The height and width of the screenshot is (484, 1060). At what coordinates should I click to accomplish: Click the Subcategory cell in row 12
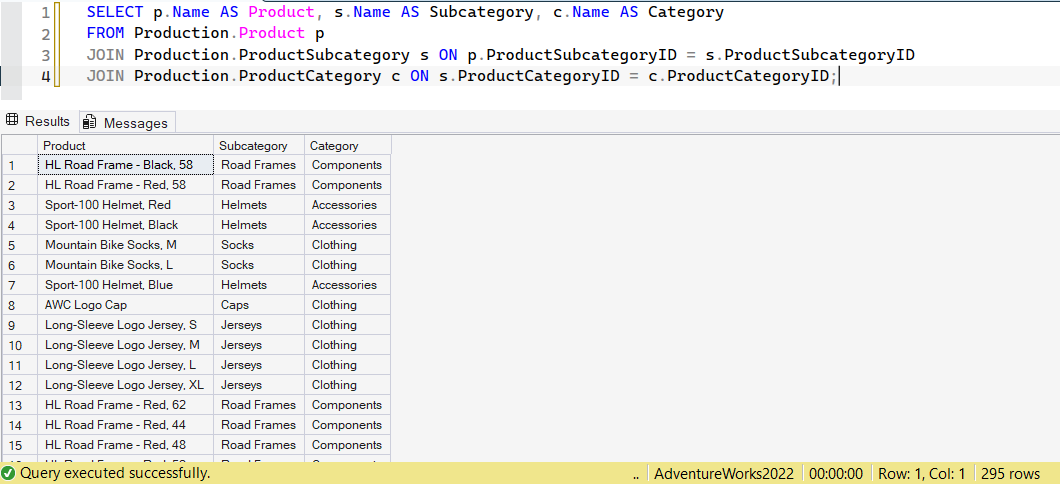click(x=259, y=385)
